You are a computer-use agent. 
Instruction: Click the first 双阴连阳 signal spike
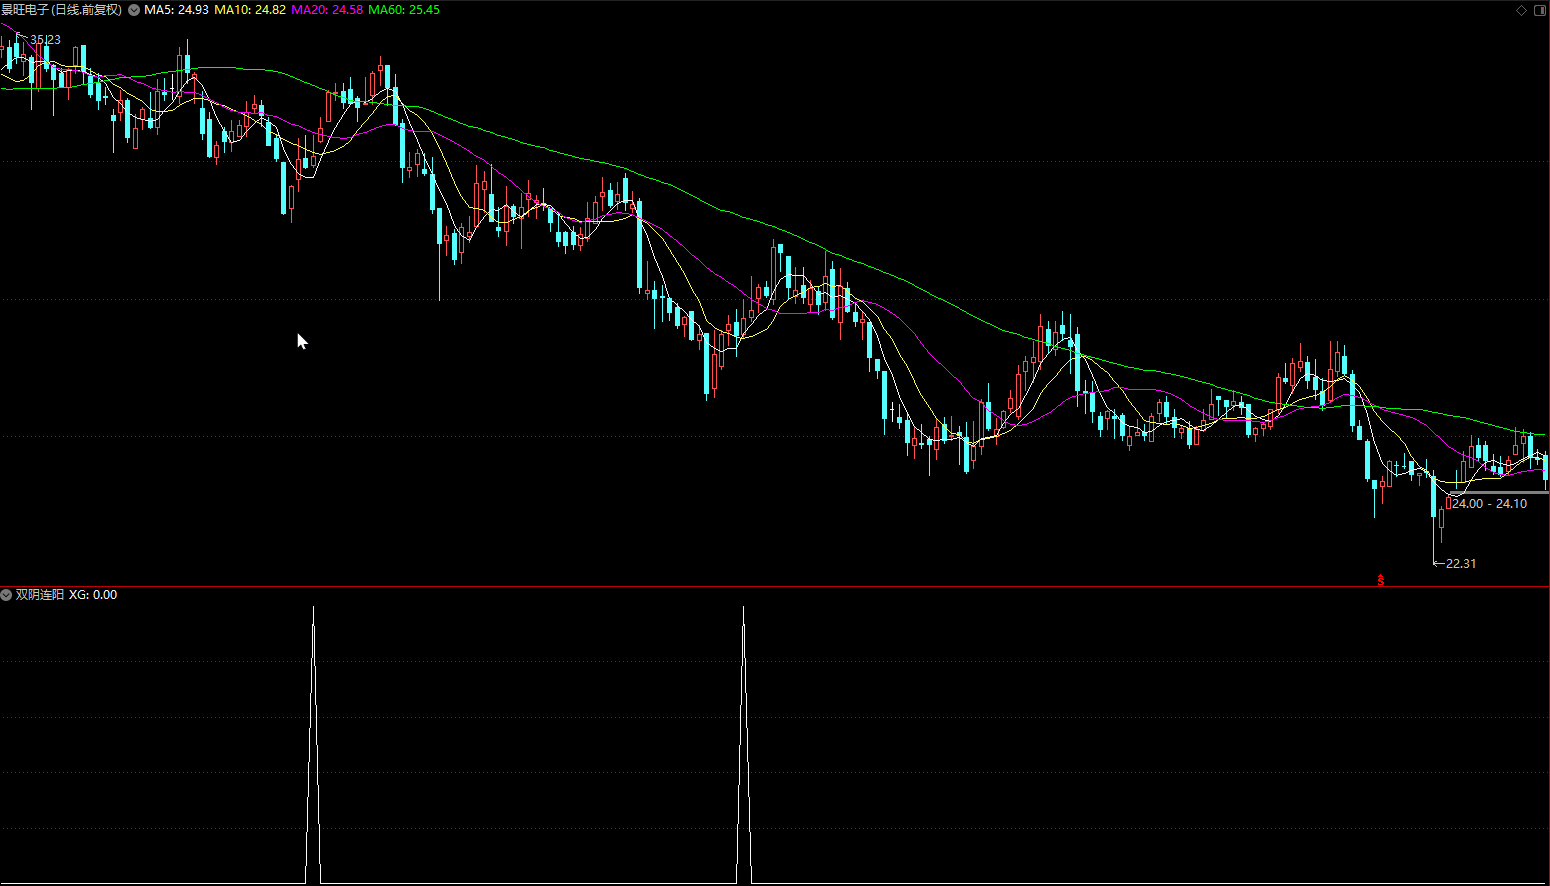click(313, 744)
